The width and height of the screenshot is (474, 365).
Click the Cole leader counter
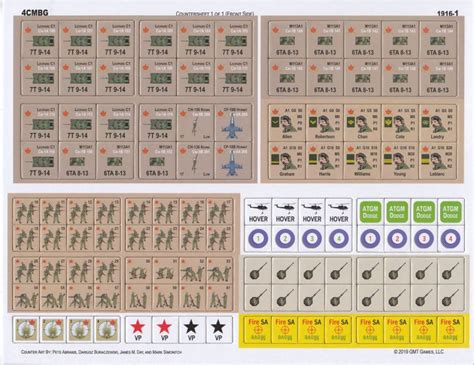pyautogui.click(x=400, y=123)
